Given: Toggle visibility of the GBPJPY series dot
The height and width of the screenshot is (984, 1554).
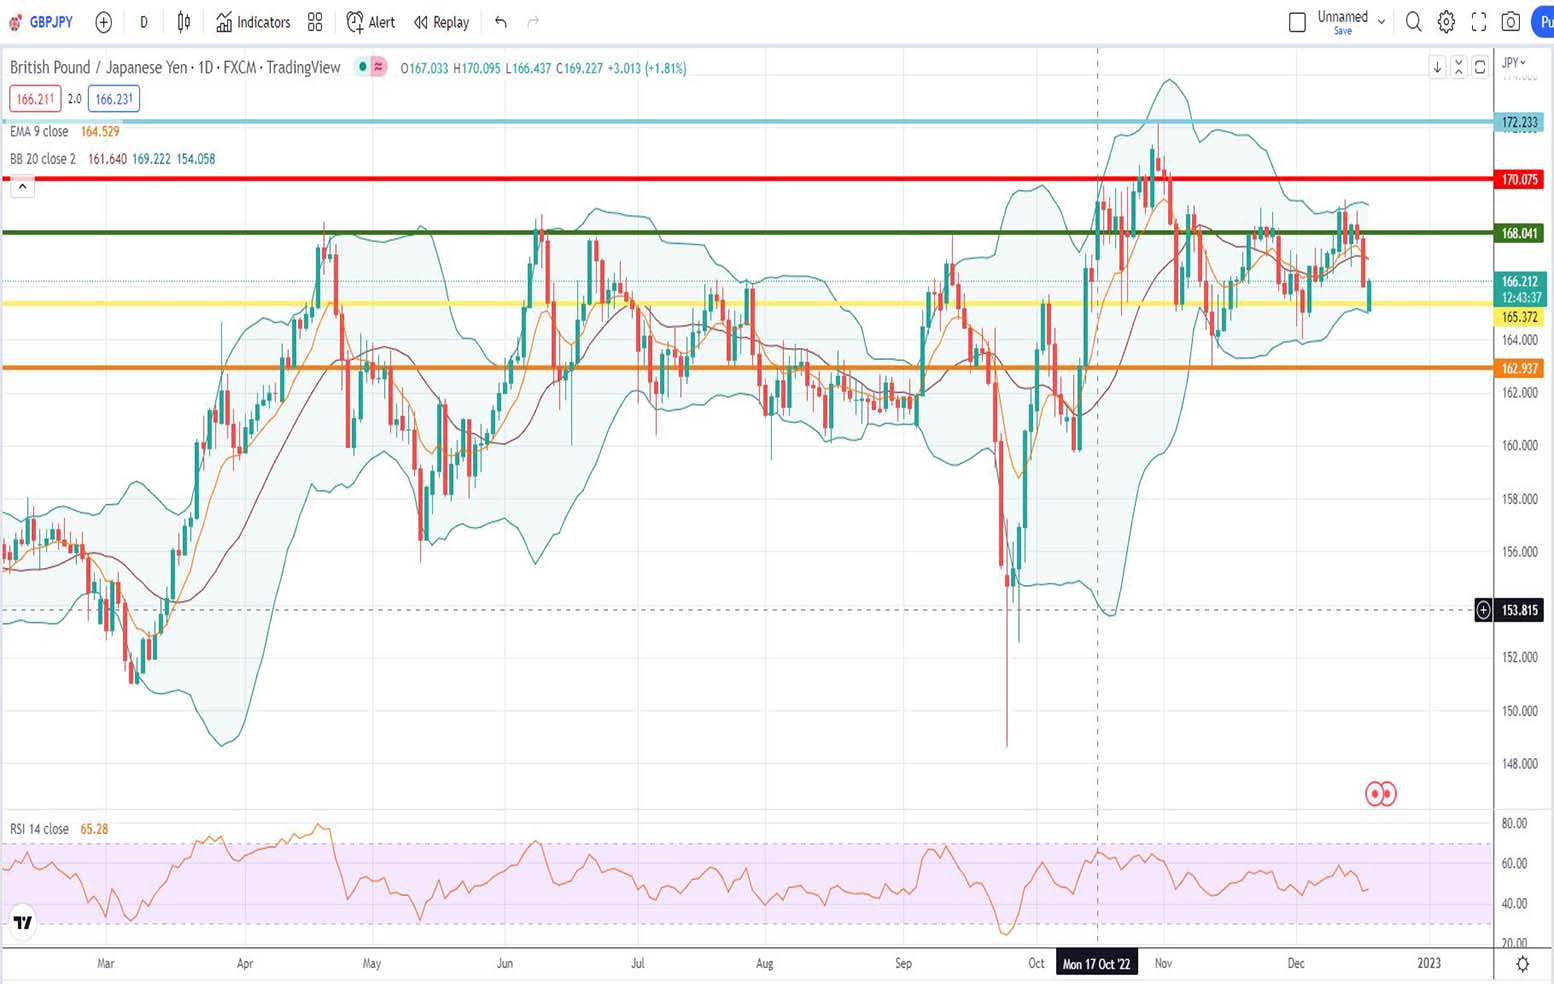Looking at the screenshot, I should point(362,67).
